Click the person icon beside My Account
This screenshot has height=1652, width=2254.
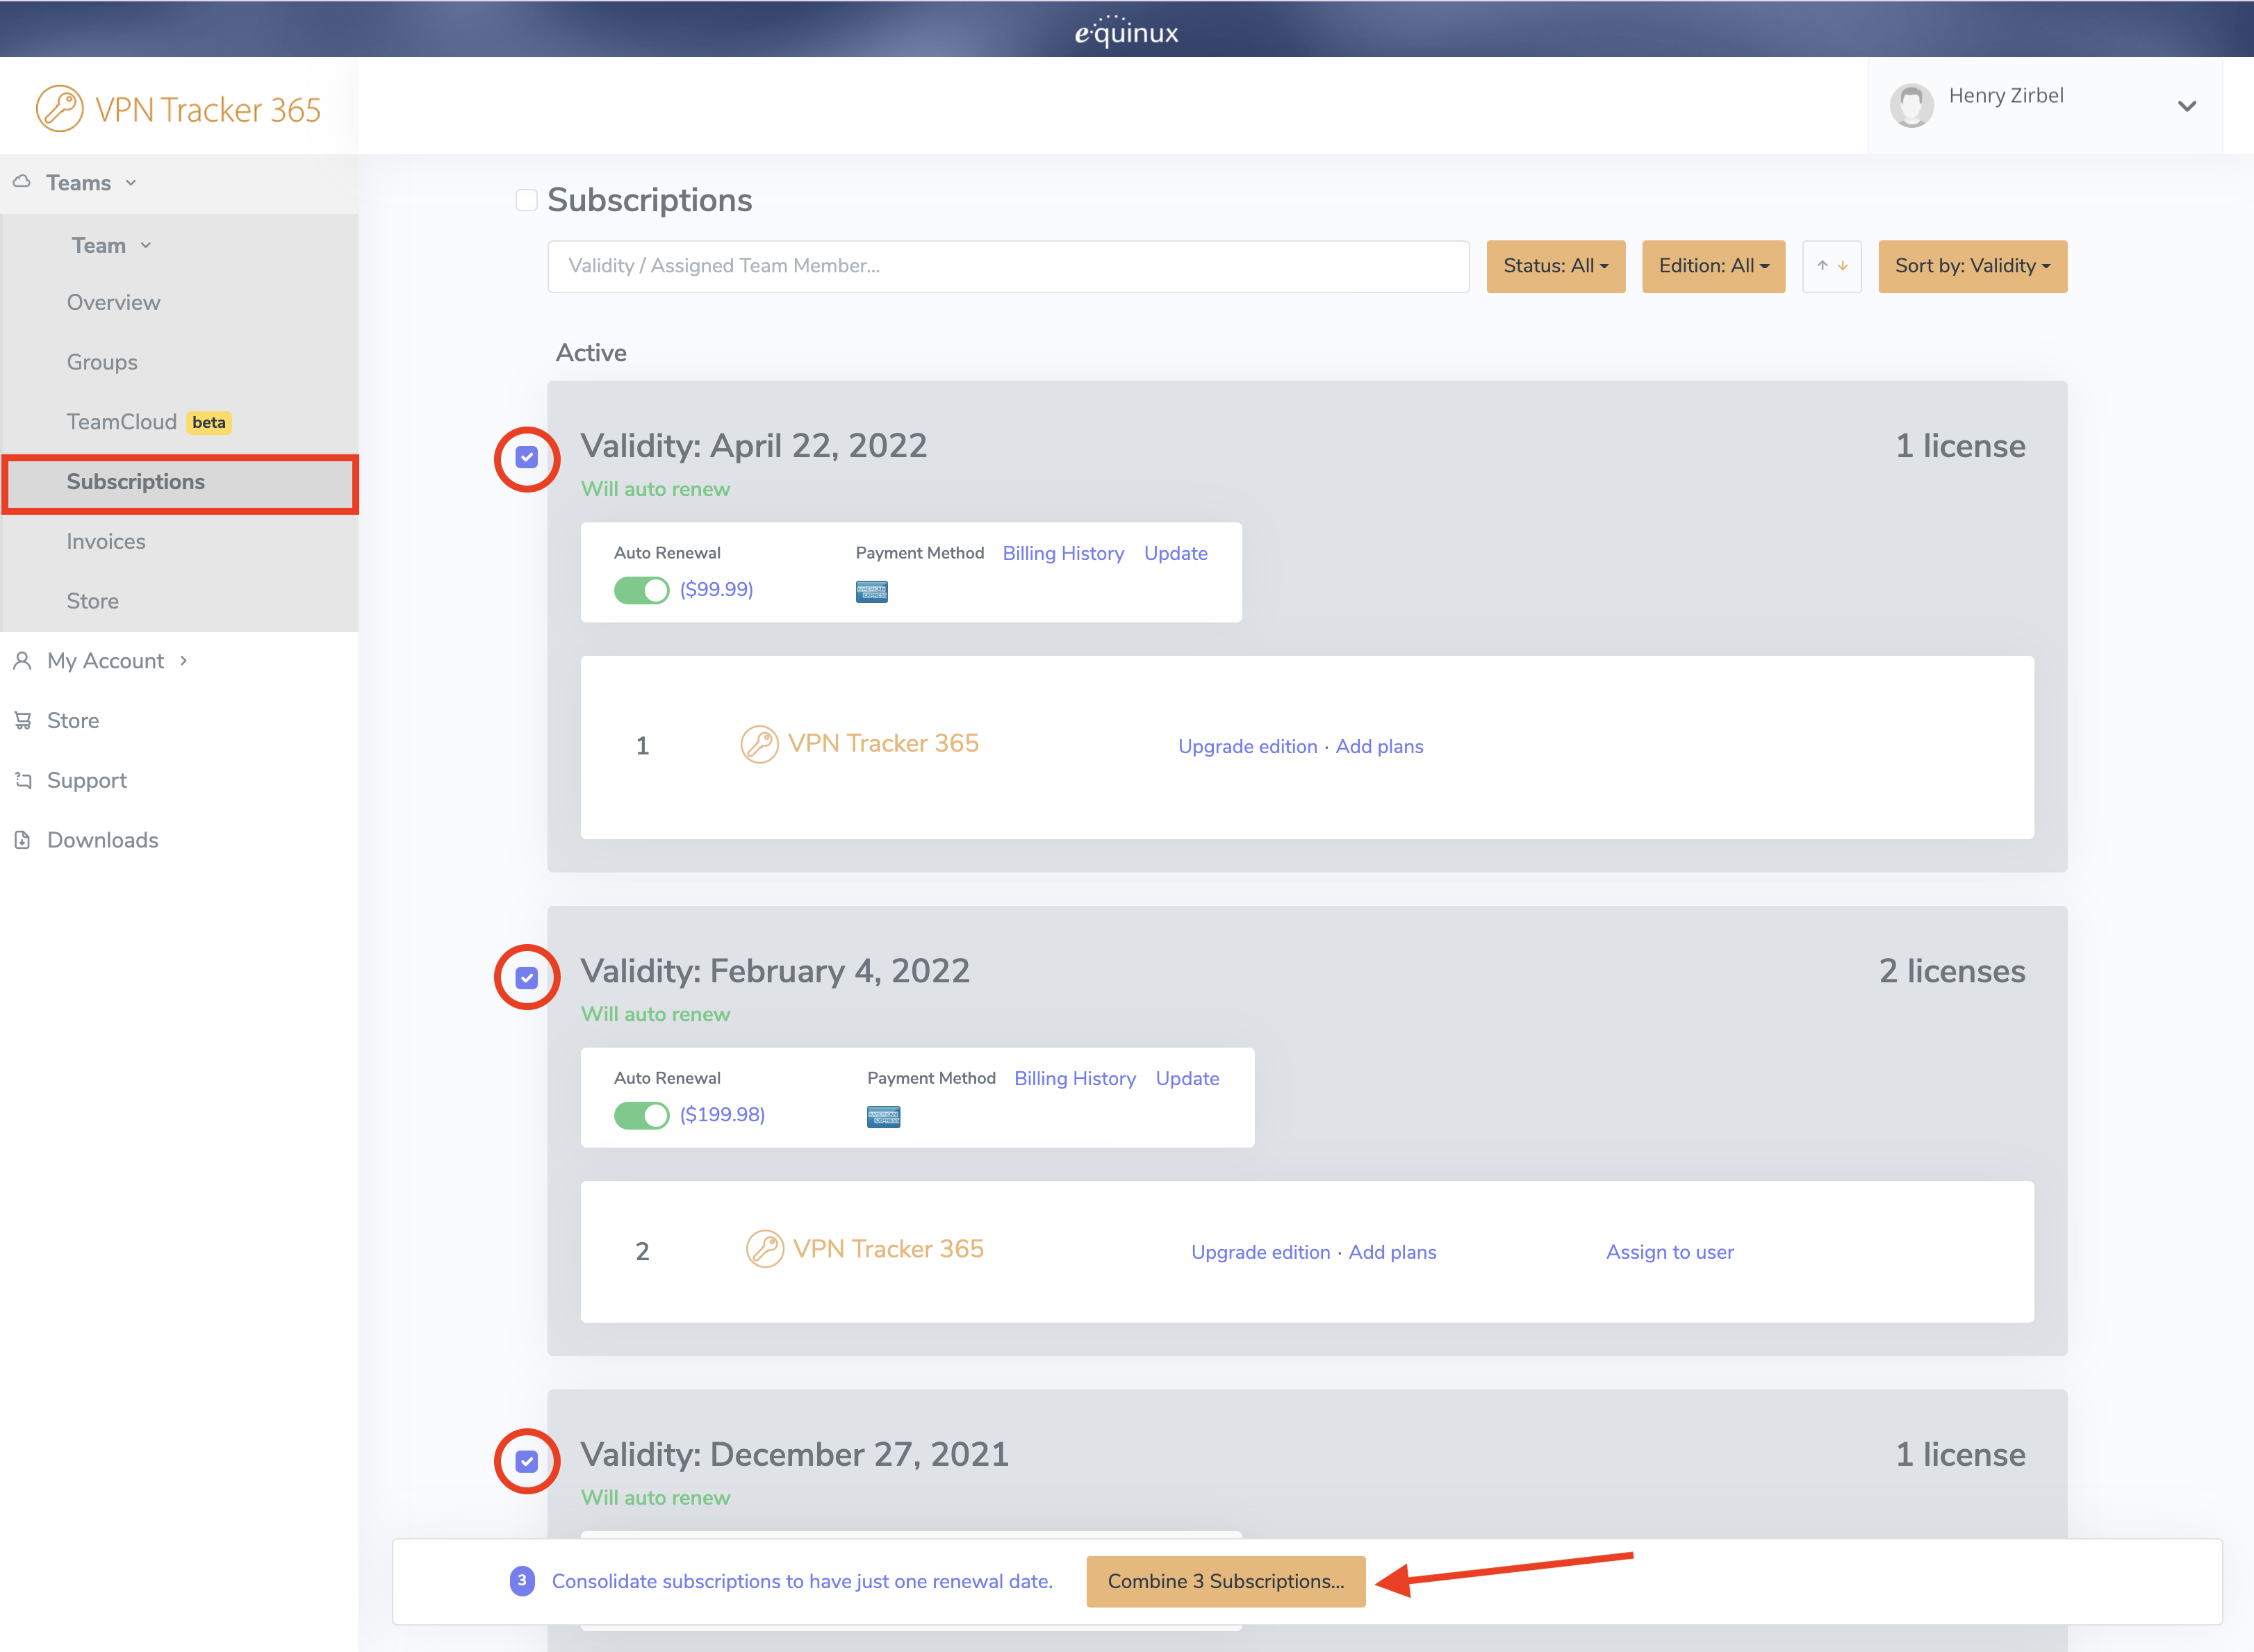click(22, 661)
